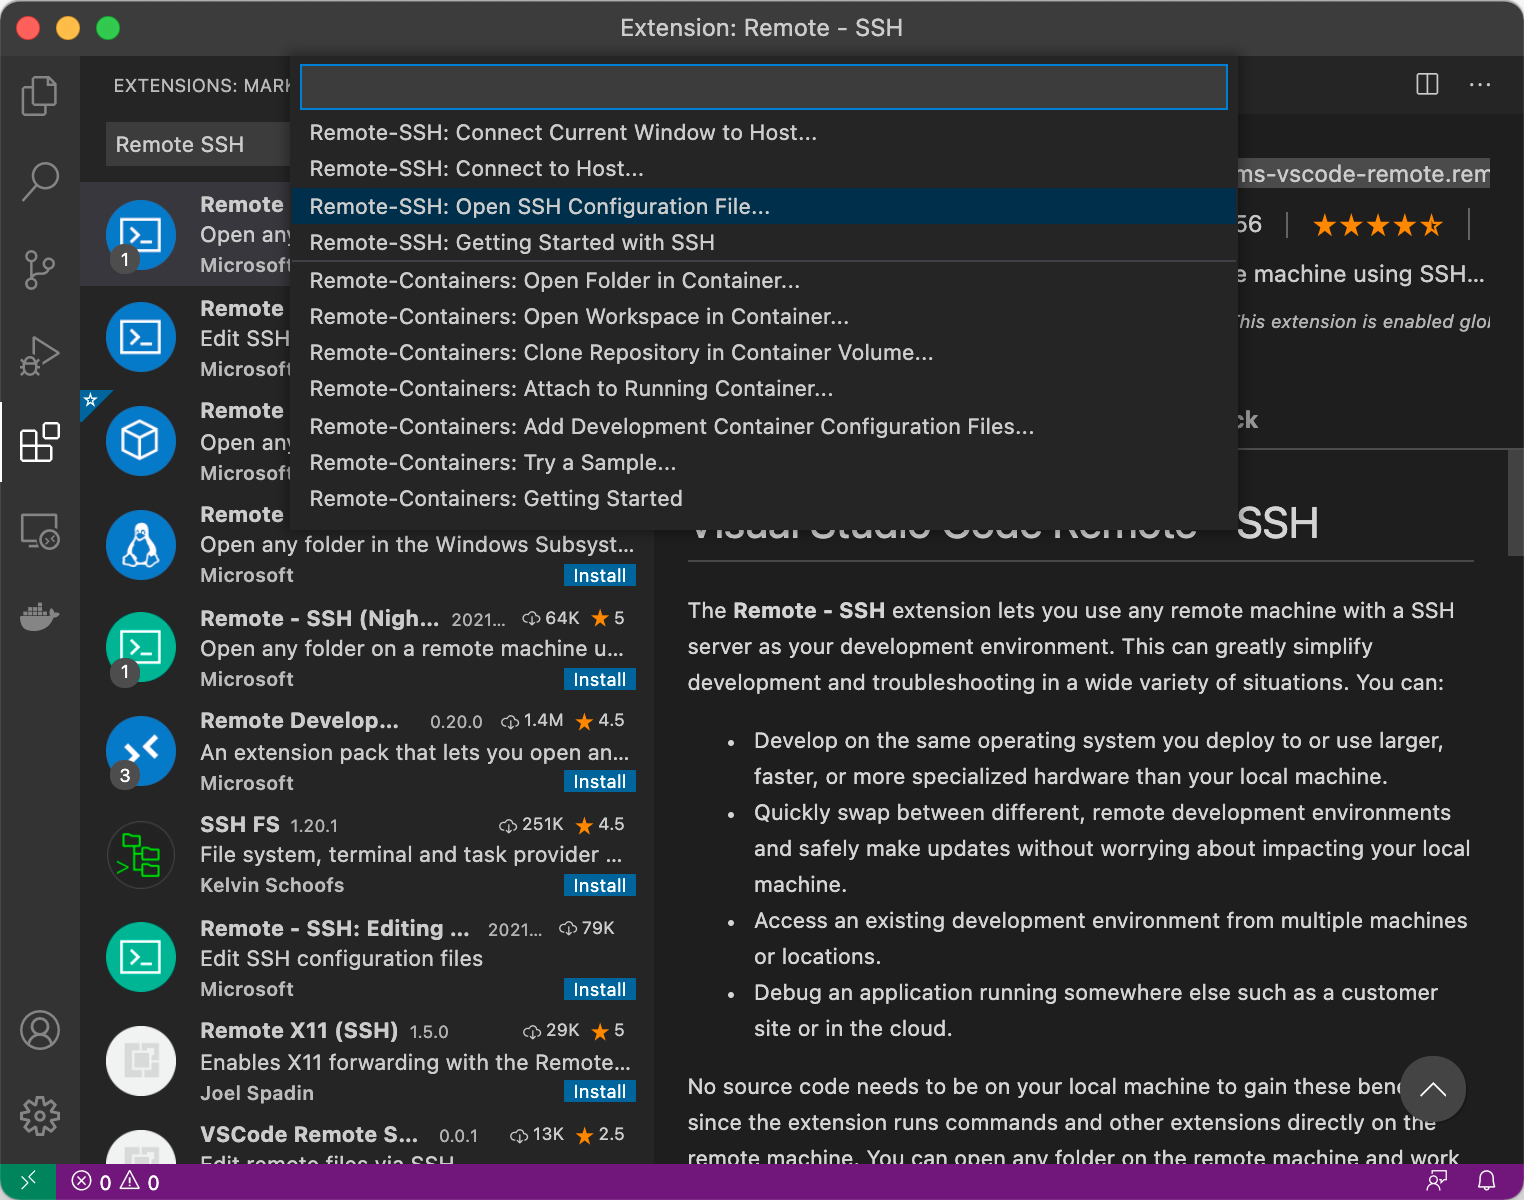The height and width of the screenshot is (1200, 1524).
Task: Click the Remote SSH extensions search field
Action: point(198,145)
